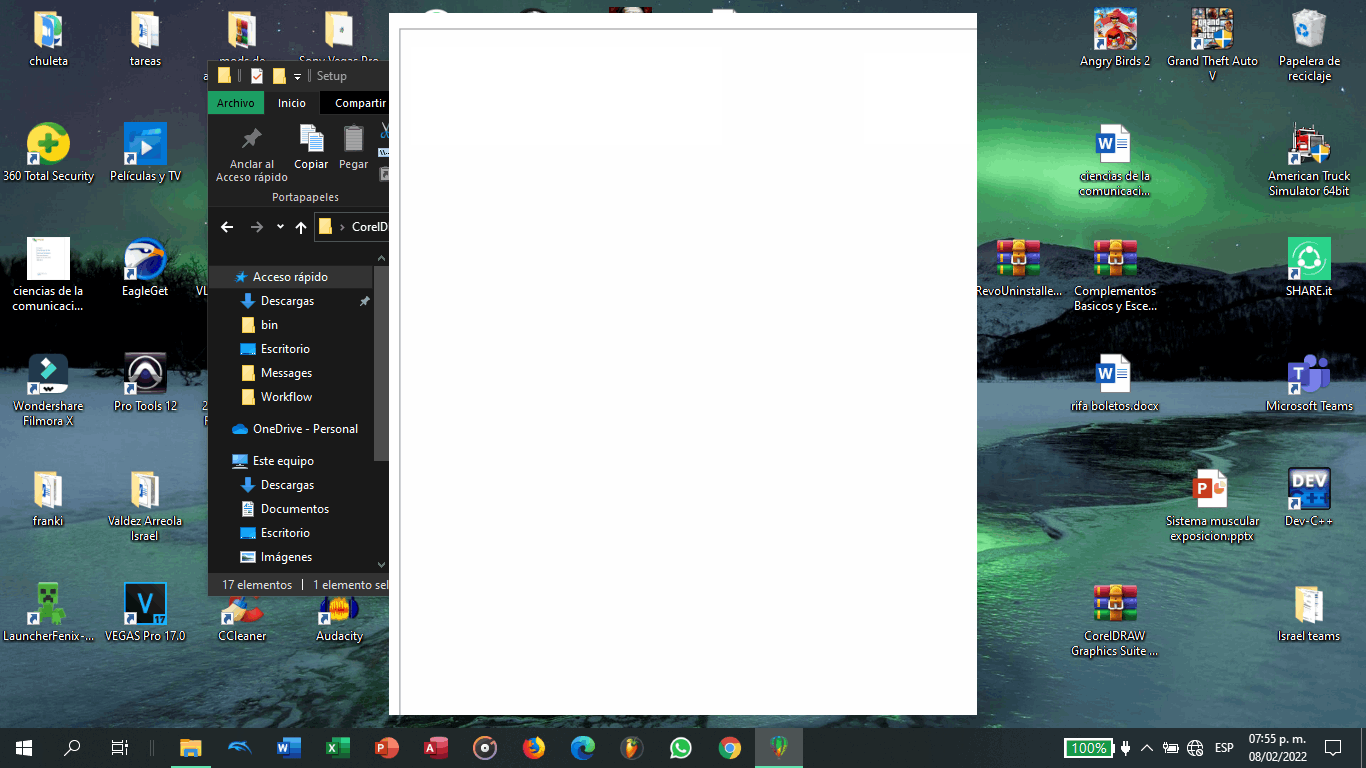This screenshot has height=768, width=1366.
Task: Go back in File Explorer navigation
Action: coord(227,227)
